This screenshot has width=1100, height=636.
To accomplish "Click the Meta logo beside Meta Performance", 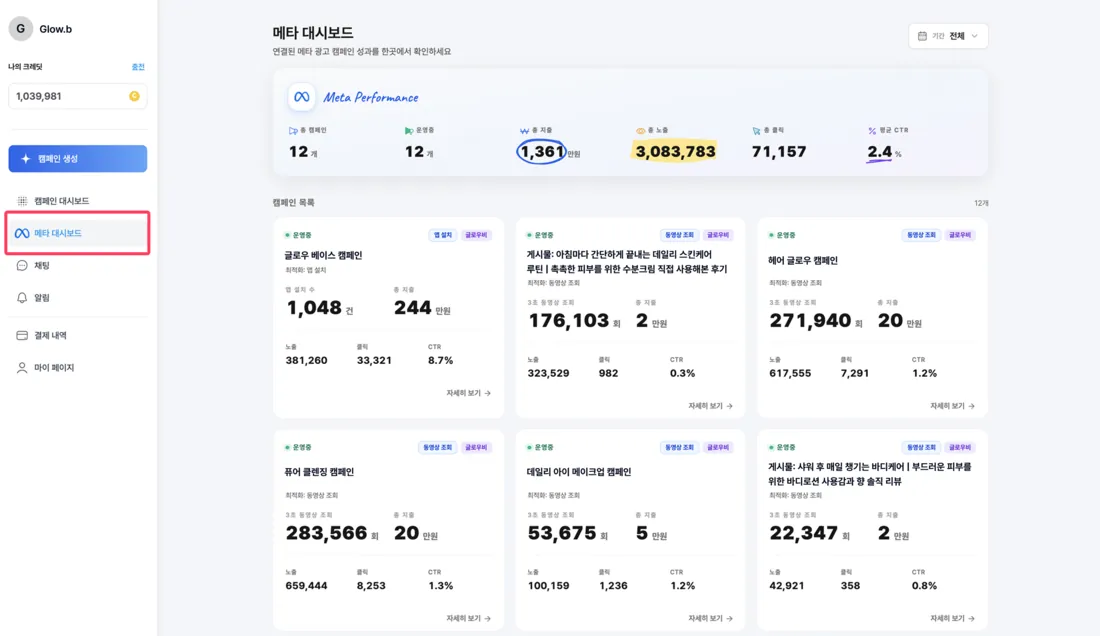I will coord(302,97).
